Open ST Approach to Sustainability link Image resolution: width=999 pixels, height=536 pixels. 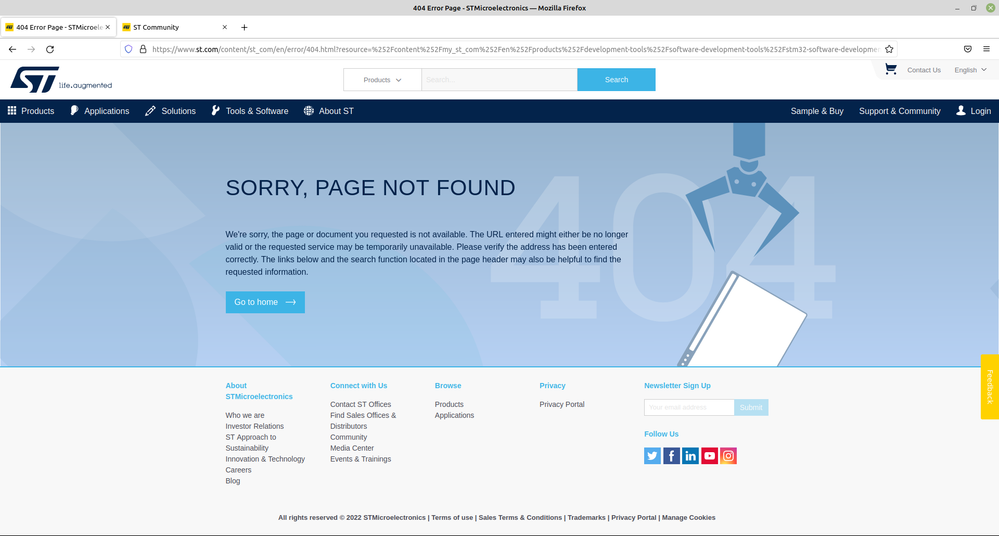[251, 443]
